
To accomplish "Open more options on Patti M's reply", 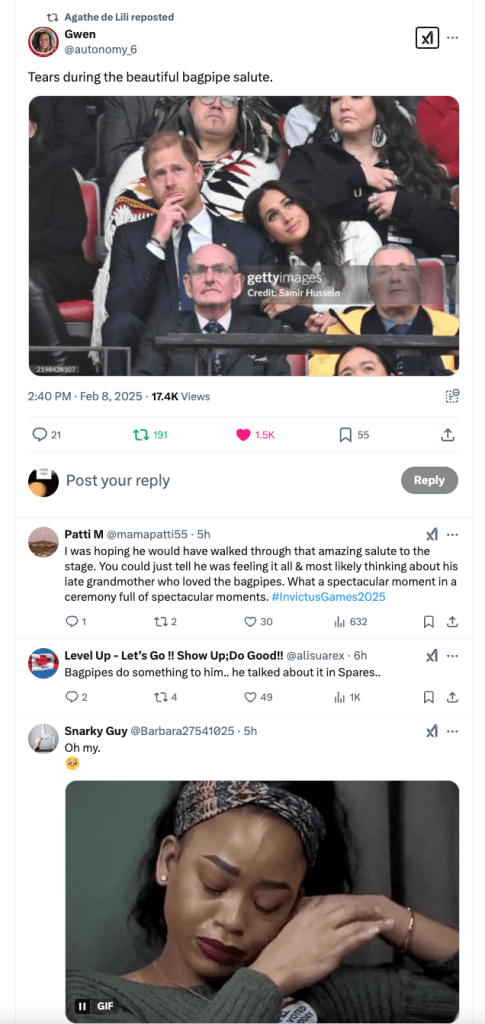I will 452,535.
